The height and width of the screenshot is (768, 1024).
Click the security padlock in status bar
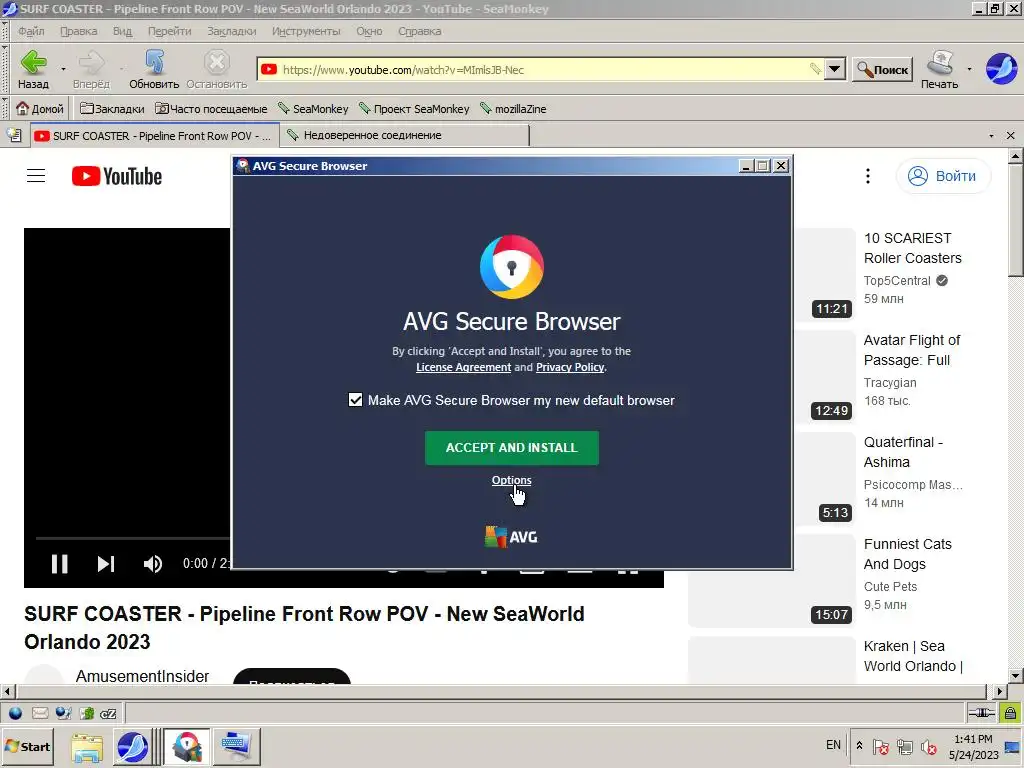[1010, 713]
